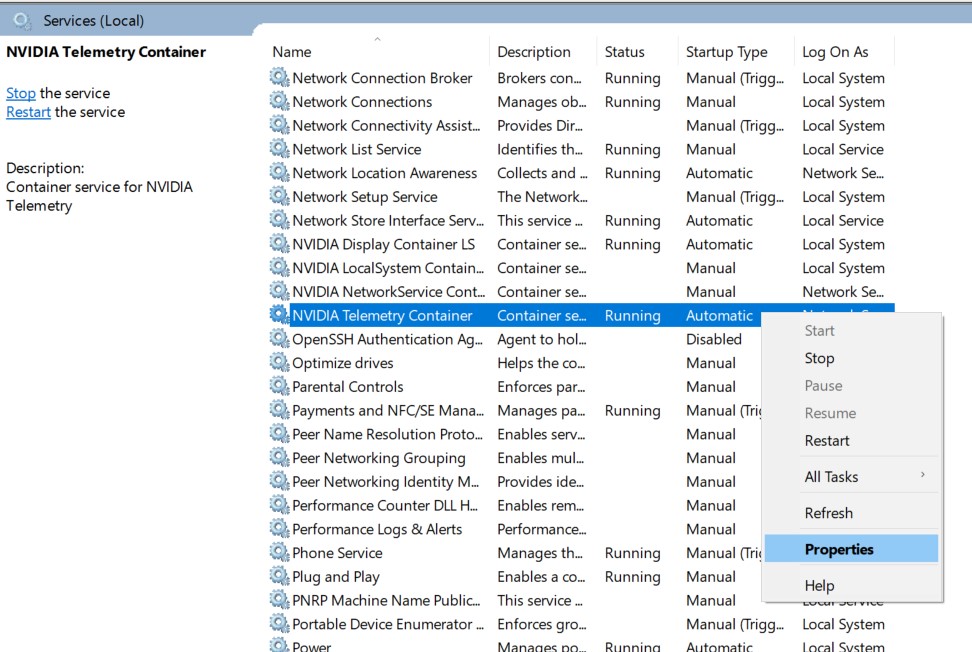
Task: Click gear icon of Peer Name Resolution Protocol
Action: coord(279,433)
